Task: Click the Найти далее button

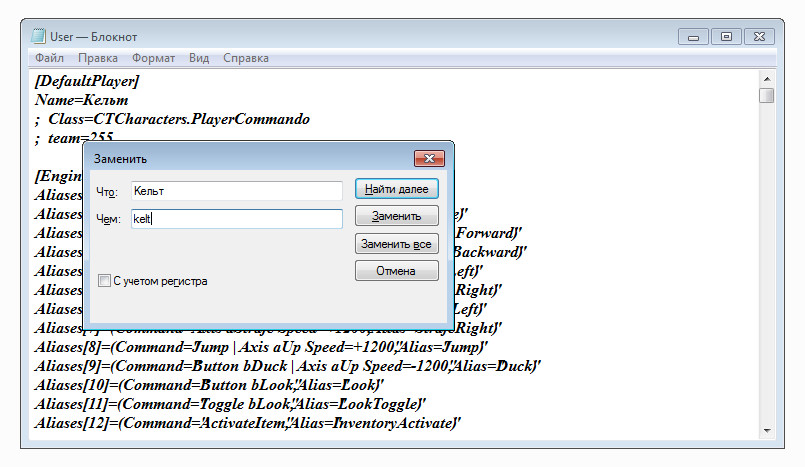Action: (x=396, y=189)
